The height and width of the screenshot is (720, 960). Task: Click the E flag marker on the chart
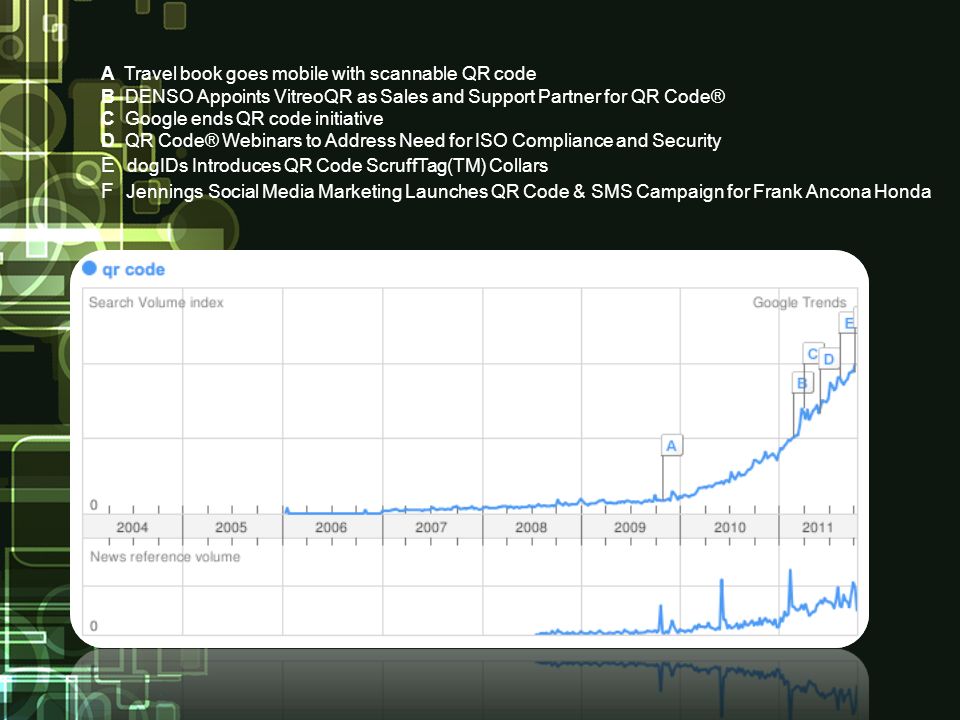(848, 323)
